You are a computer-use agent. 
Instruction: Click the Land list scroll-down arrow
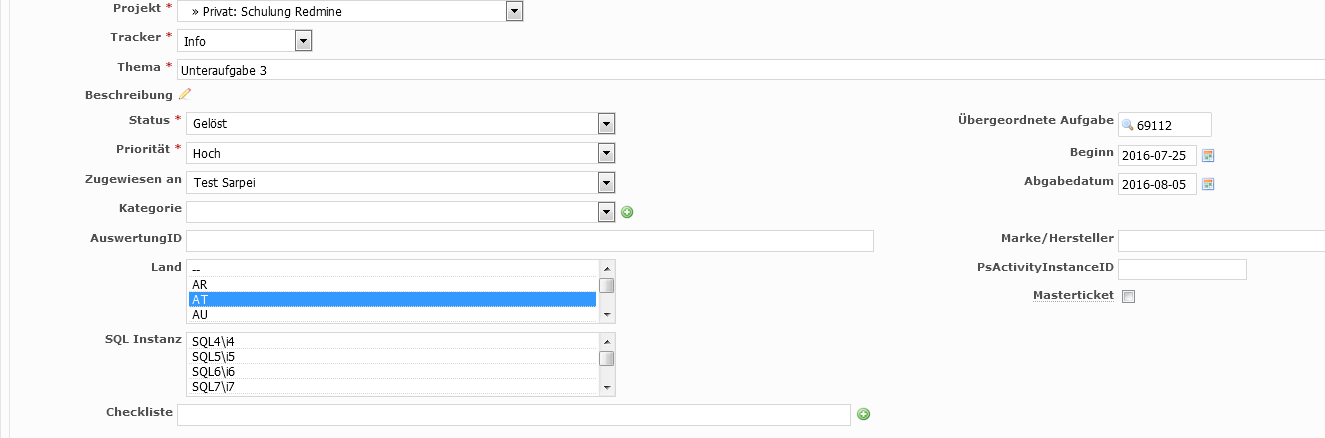606,315
